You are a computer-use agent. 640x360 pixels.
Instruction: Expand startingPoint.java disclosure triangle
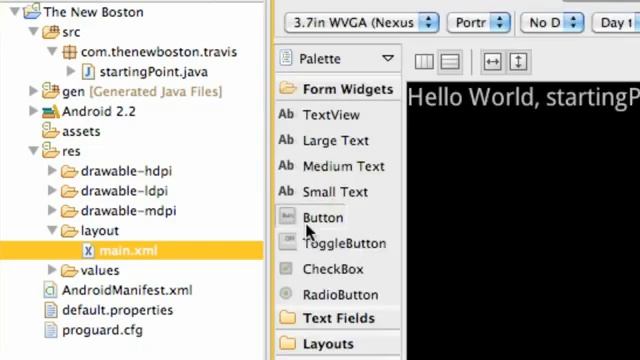(x=71, y=71)
